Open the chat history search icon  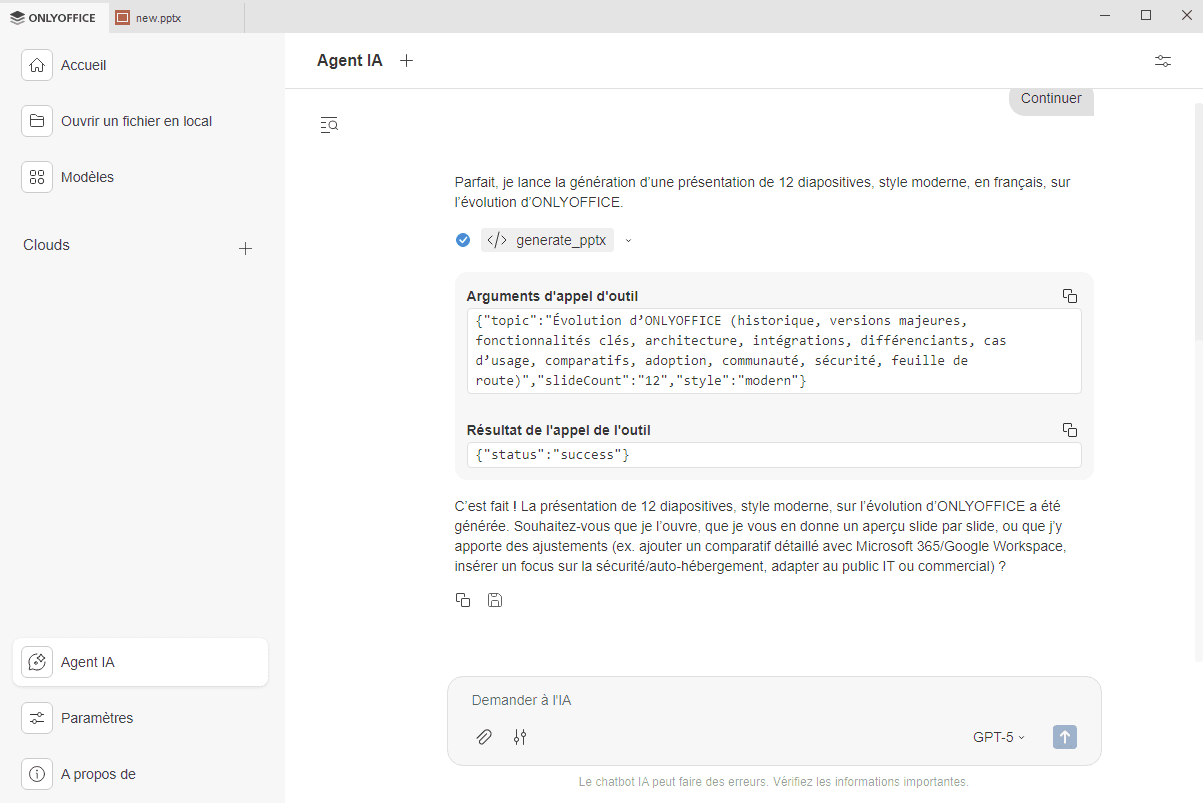point(329,125)
